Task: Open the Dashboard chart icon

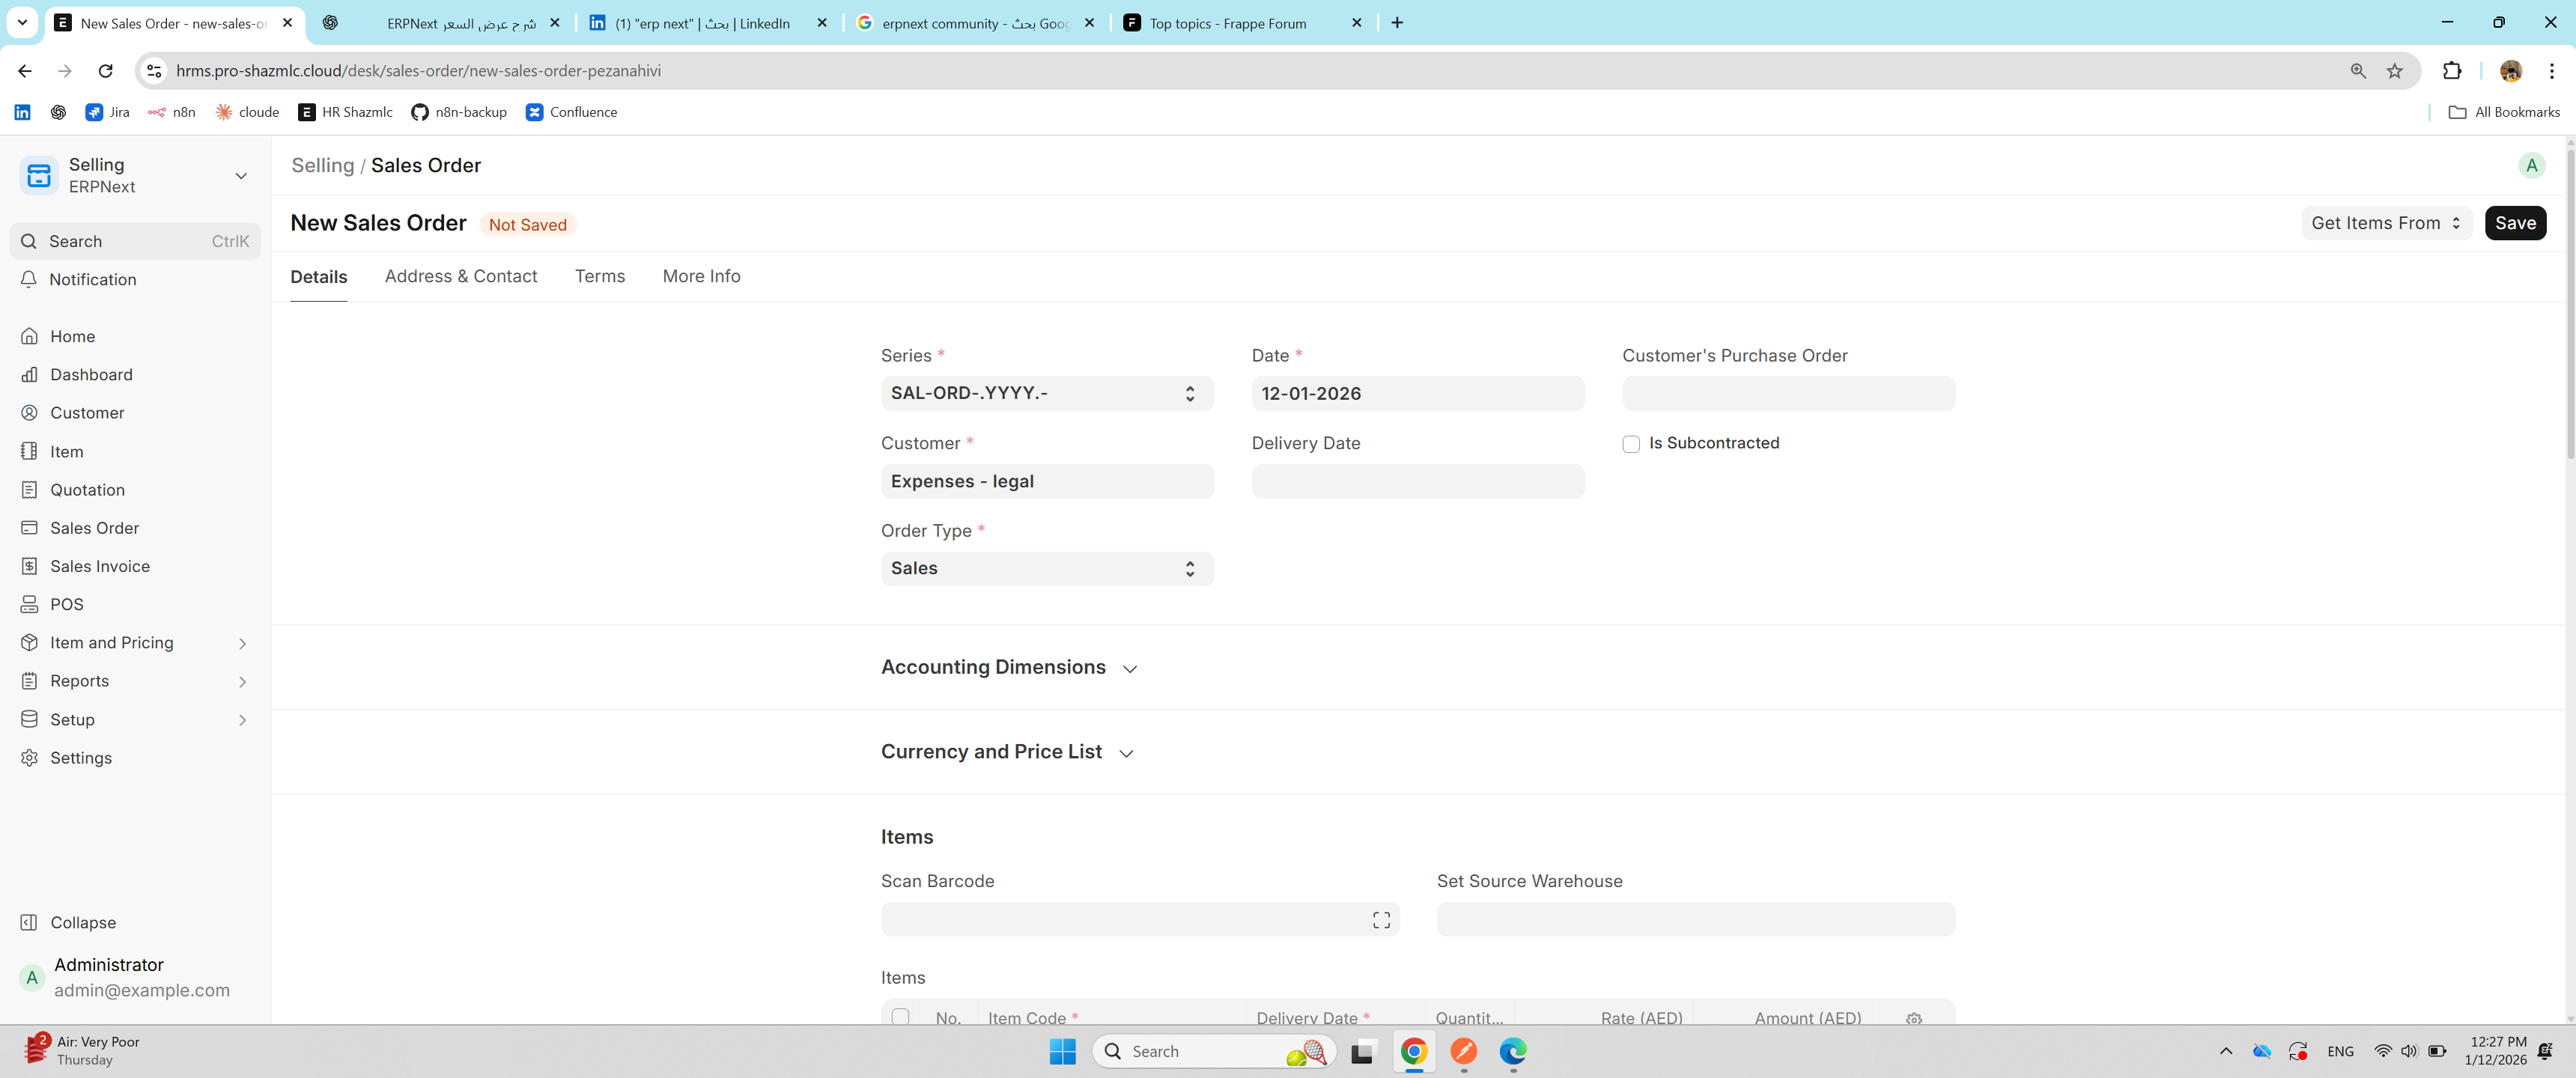Action: pos(30,374)
